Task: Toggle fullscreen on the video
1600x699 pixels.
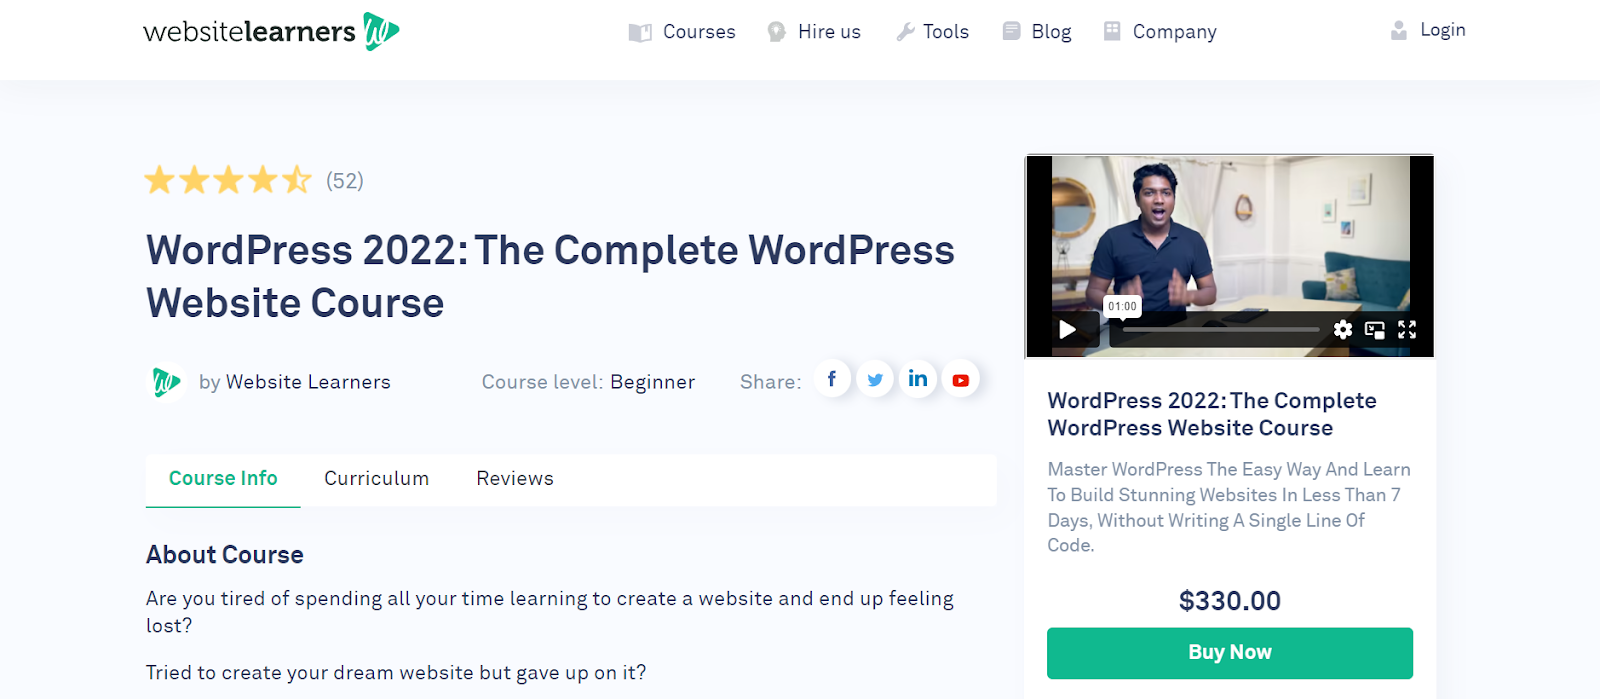Action: [1407, 329]
